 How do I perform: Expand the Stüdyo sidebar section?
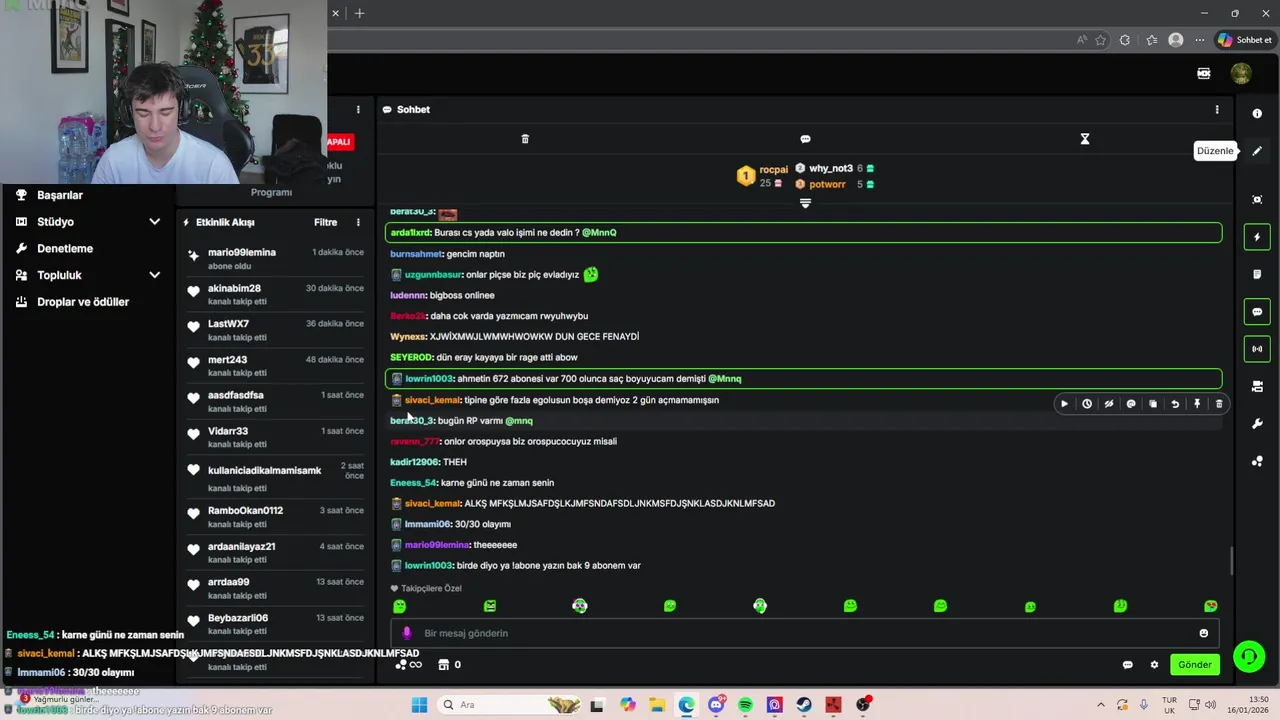154,222
